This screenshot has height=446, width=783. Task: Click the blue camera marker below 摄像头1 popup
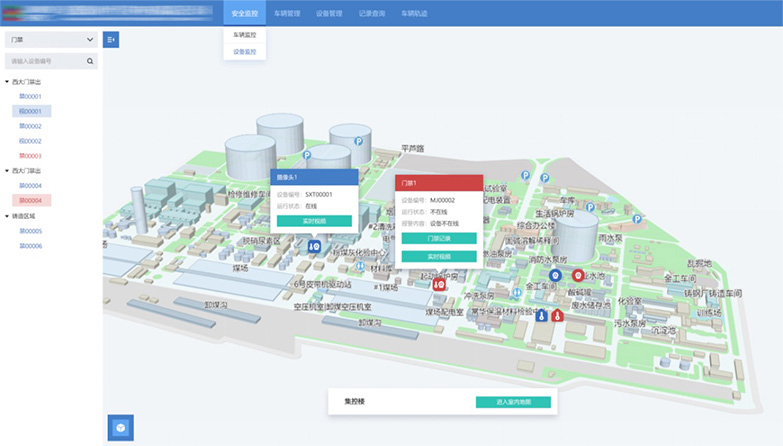pos(313,245)
